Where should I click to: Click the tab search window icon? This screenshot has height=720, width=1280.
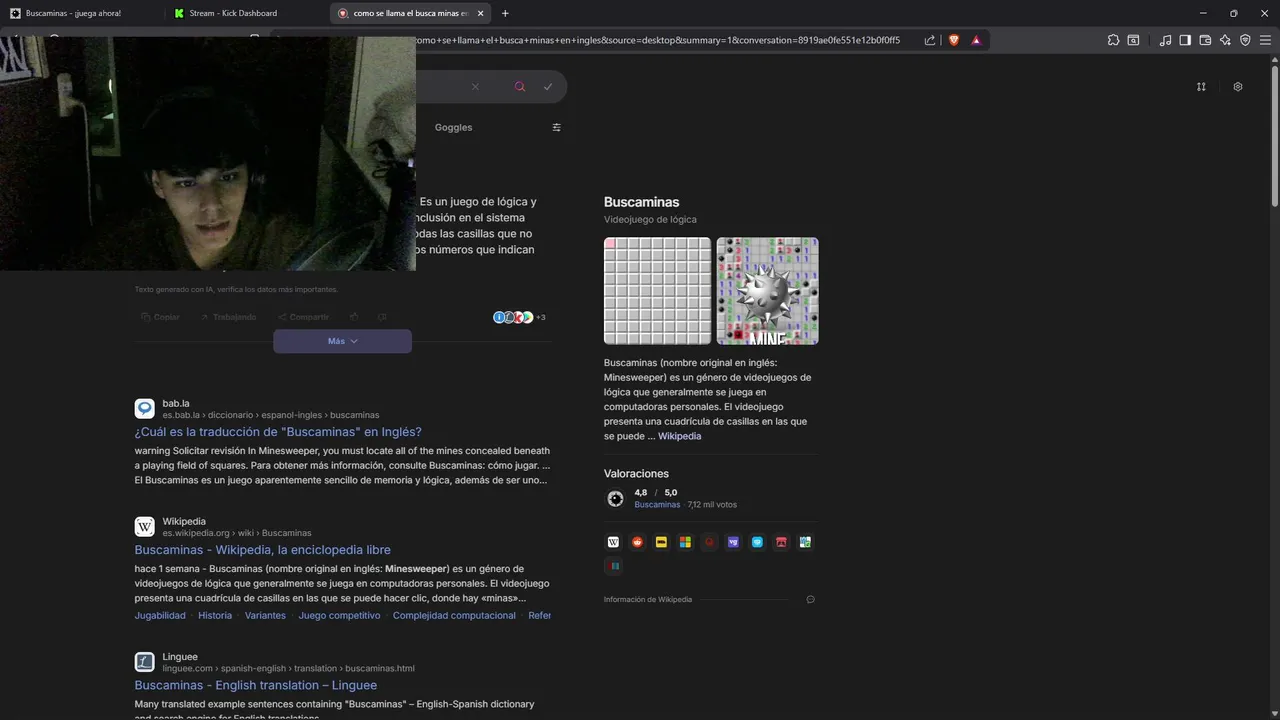pos(1133,40)
